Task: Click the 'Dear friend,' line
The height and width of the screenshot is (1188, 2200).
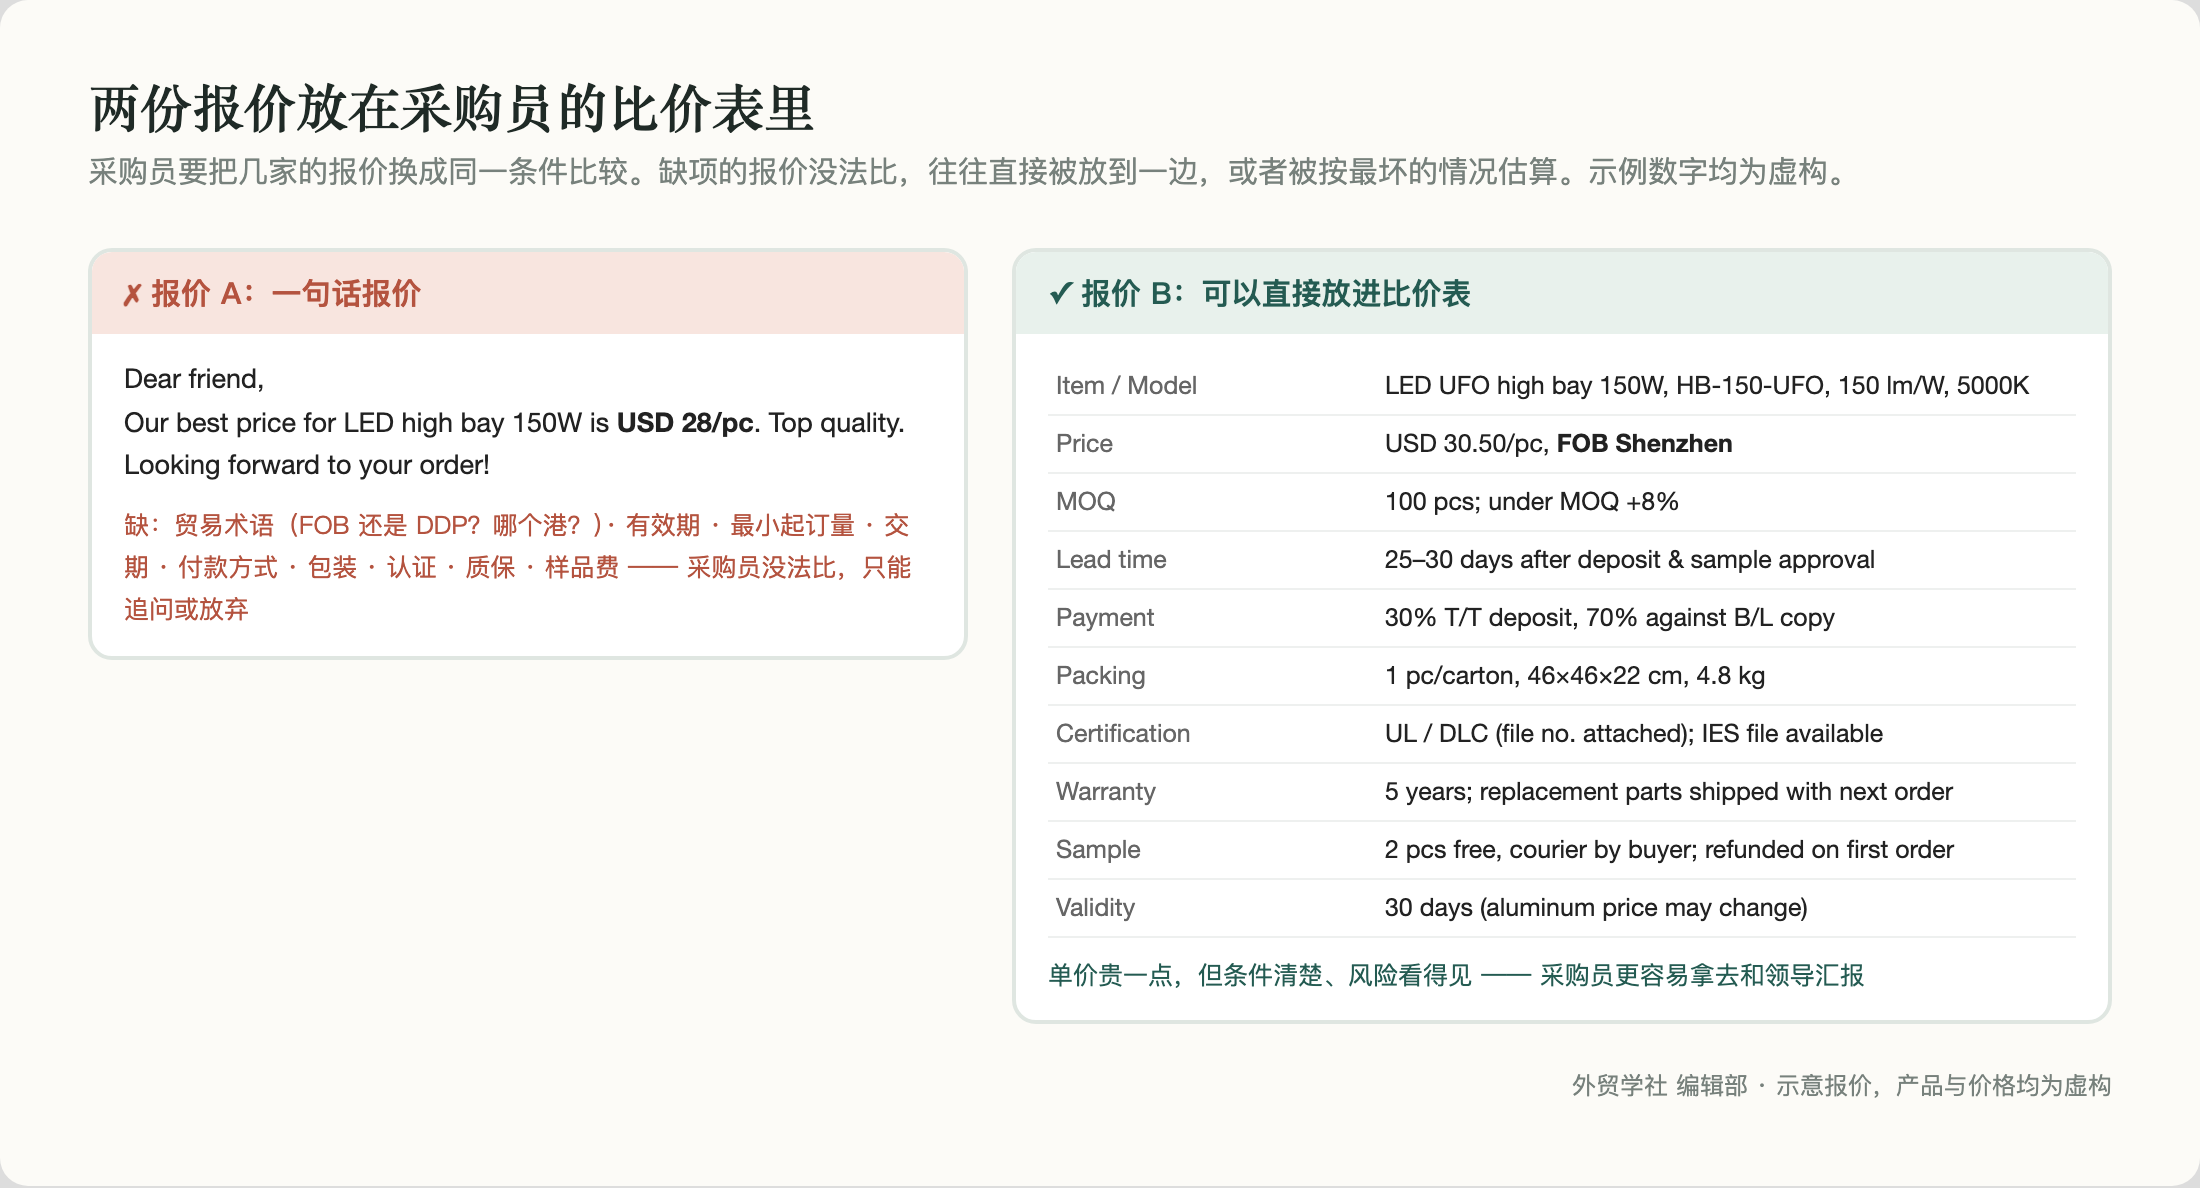Action: pos(194,379)
